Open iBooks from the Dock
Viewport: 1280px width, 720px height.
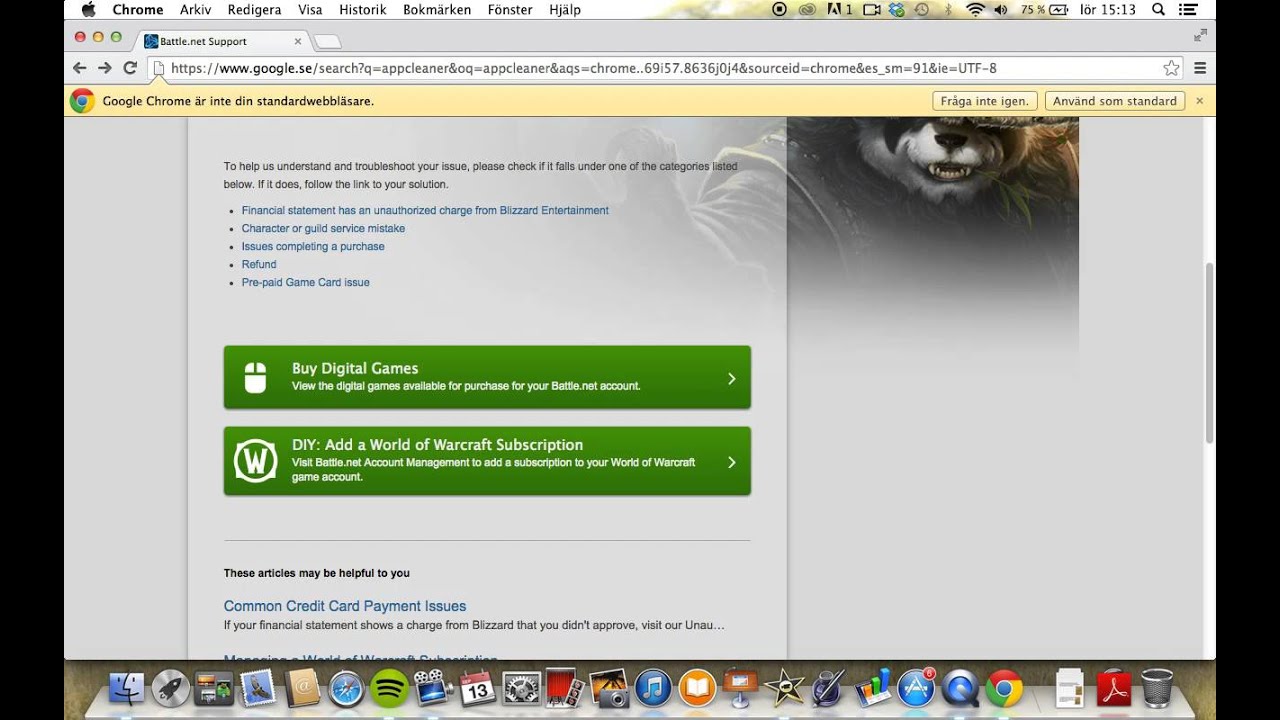click(697, 689)
